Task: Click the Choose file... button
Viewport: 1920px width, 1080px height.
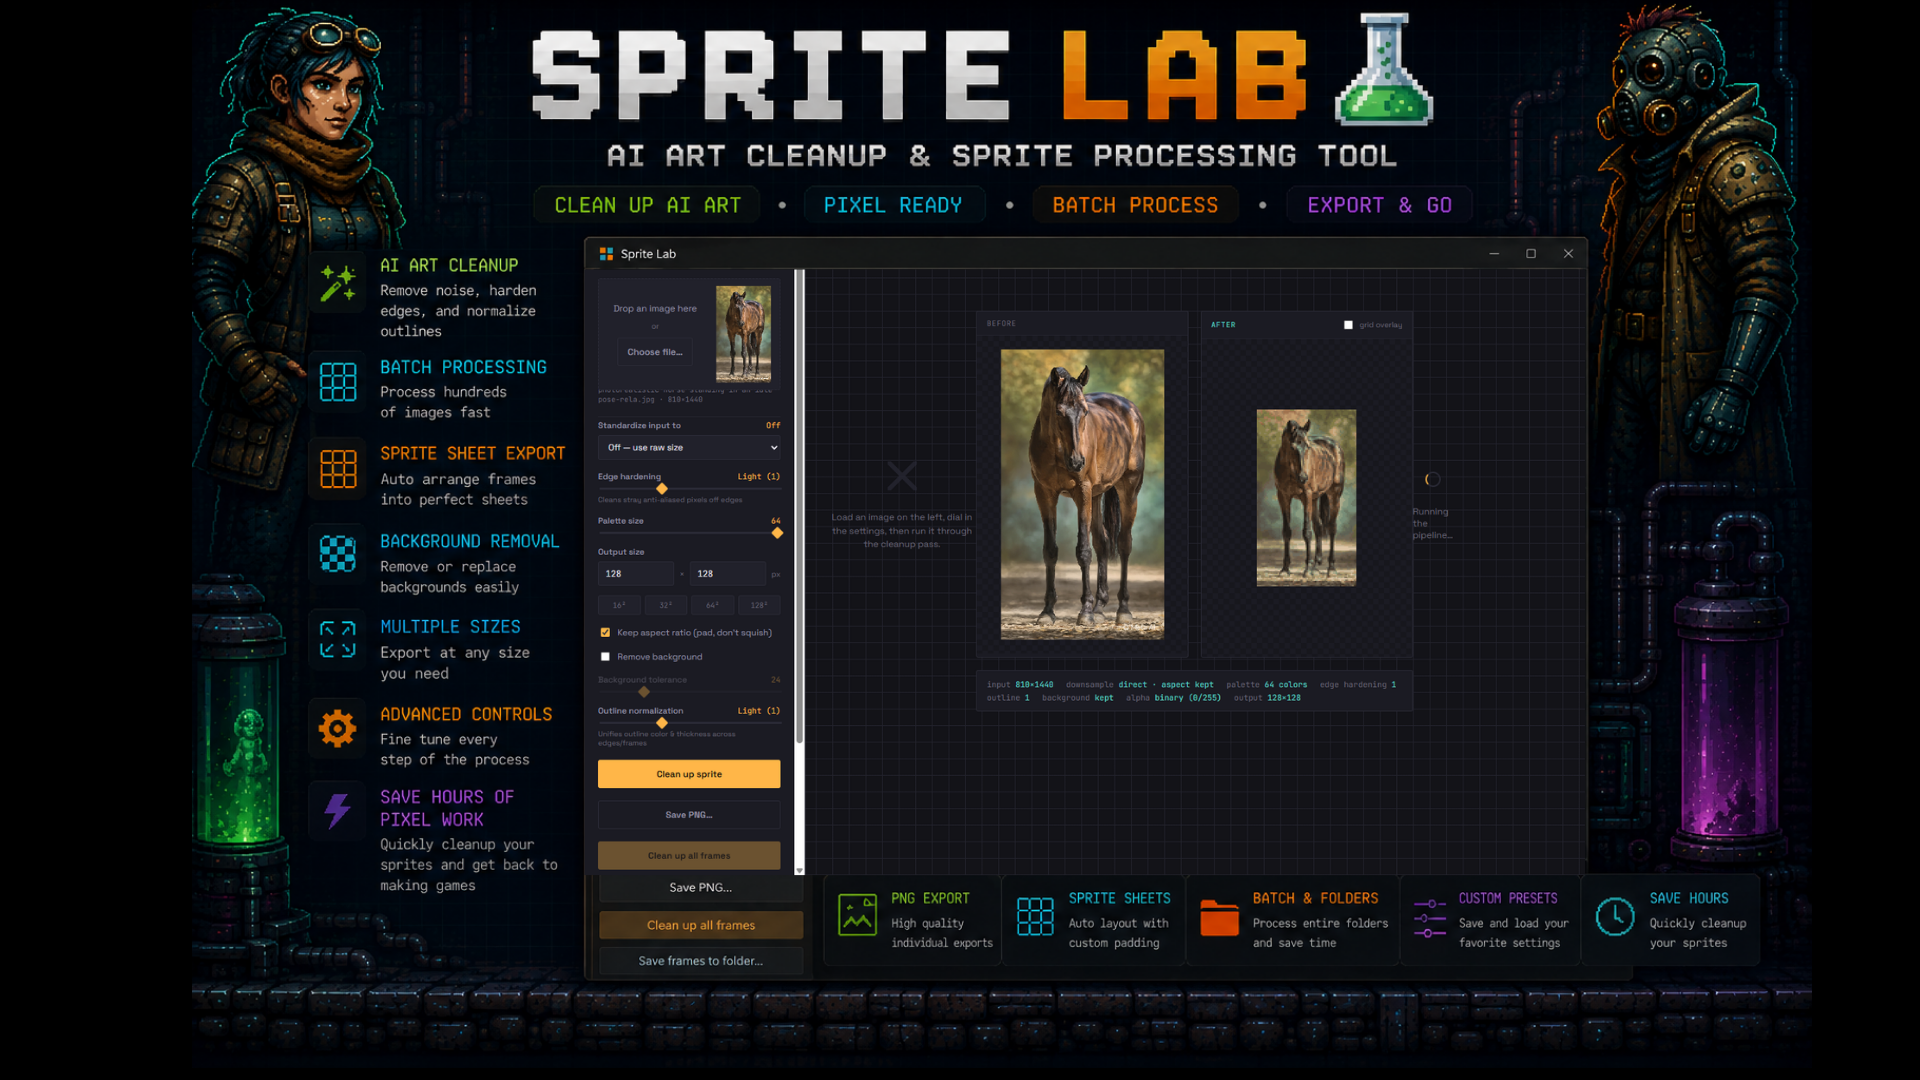Action: 655,352
